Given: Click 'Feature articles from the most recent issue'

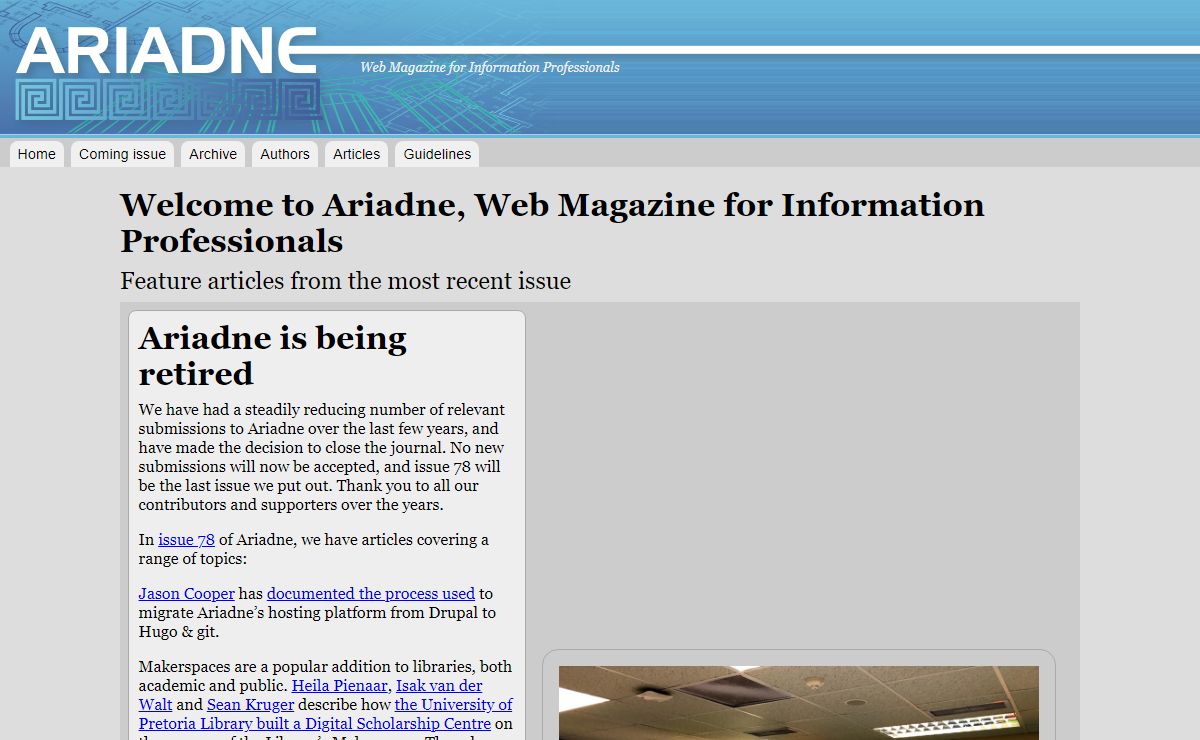Looking at the screenshot, I should (x=345, y=281).
